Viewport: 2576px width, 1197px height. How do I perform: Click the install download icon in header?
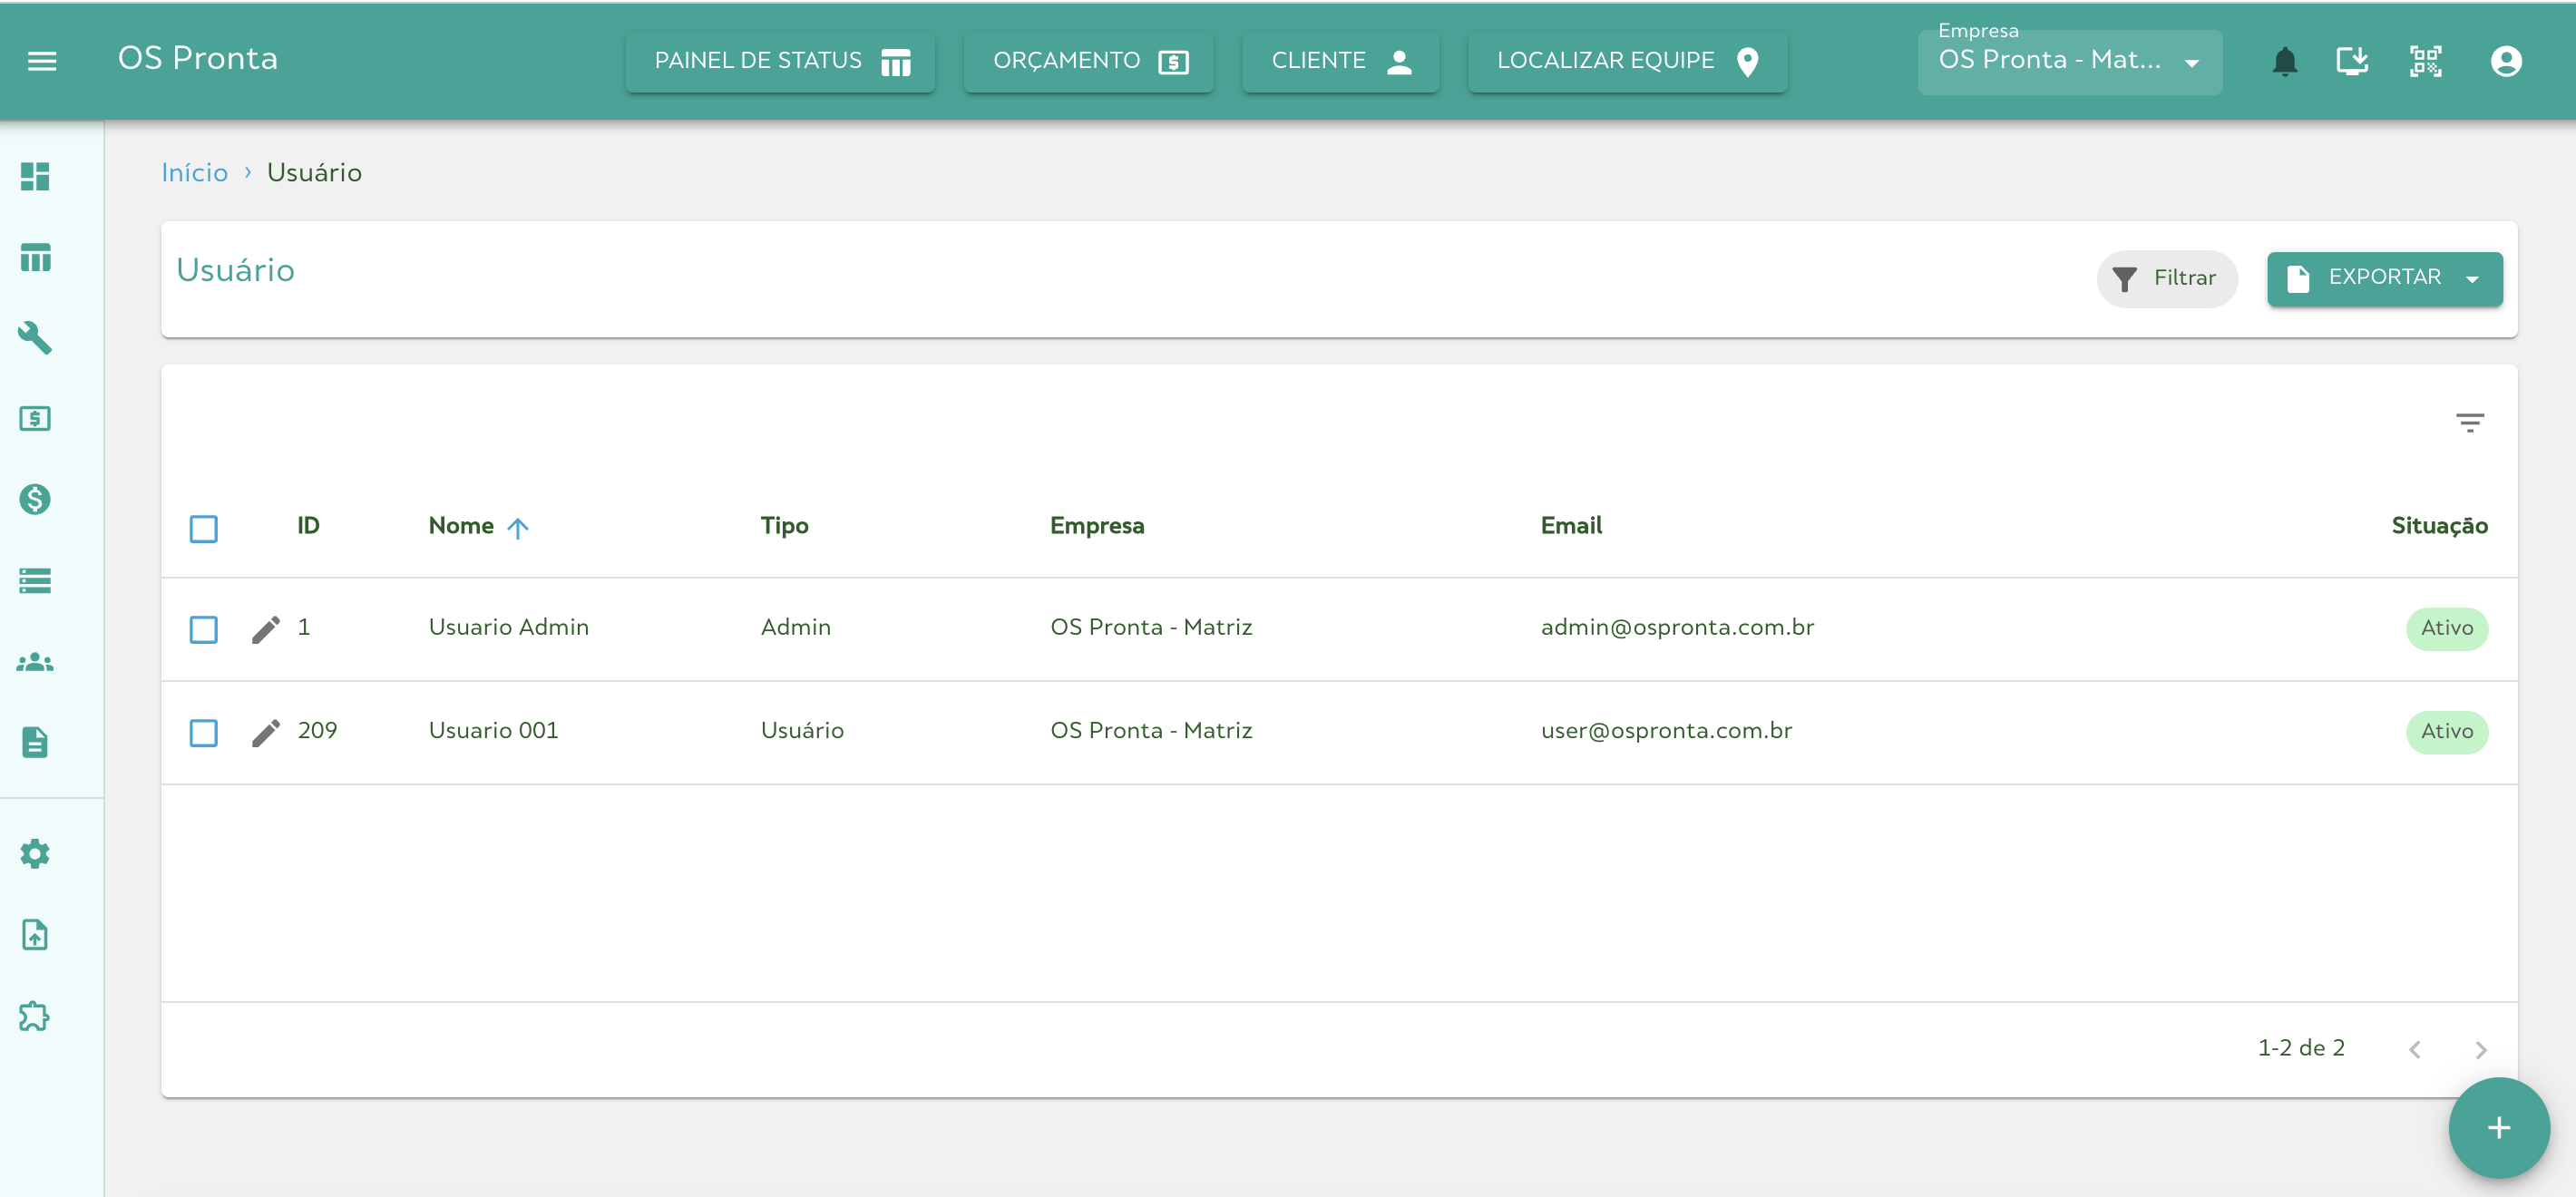click(x=2352, y=61)
